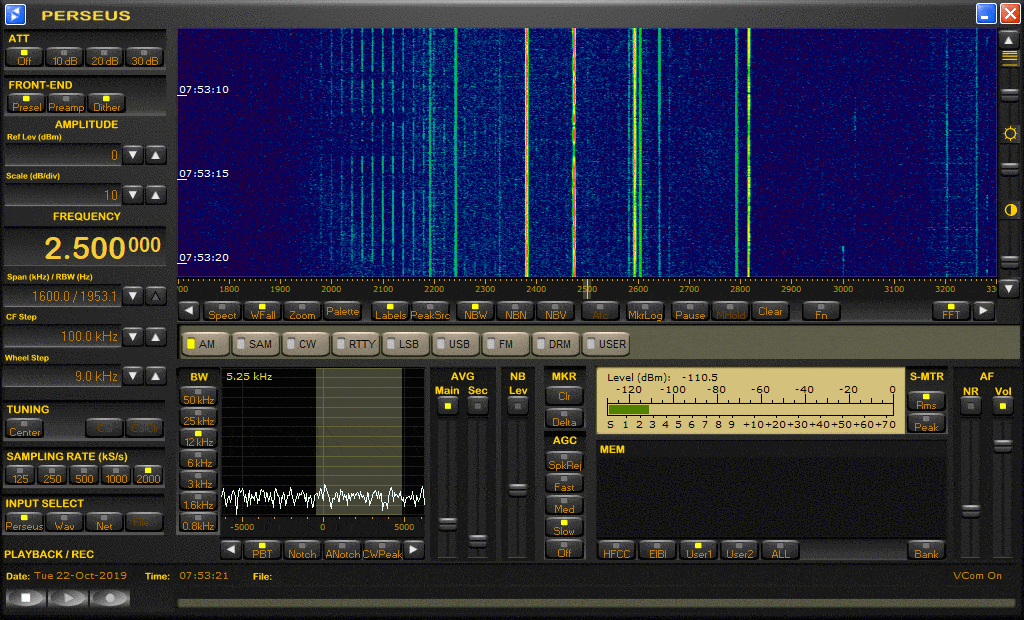
Task: Click the Bank memory button
Action: (926, 550)
